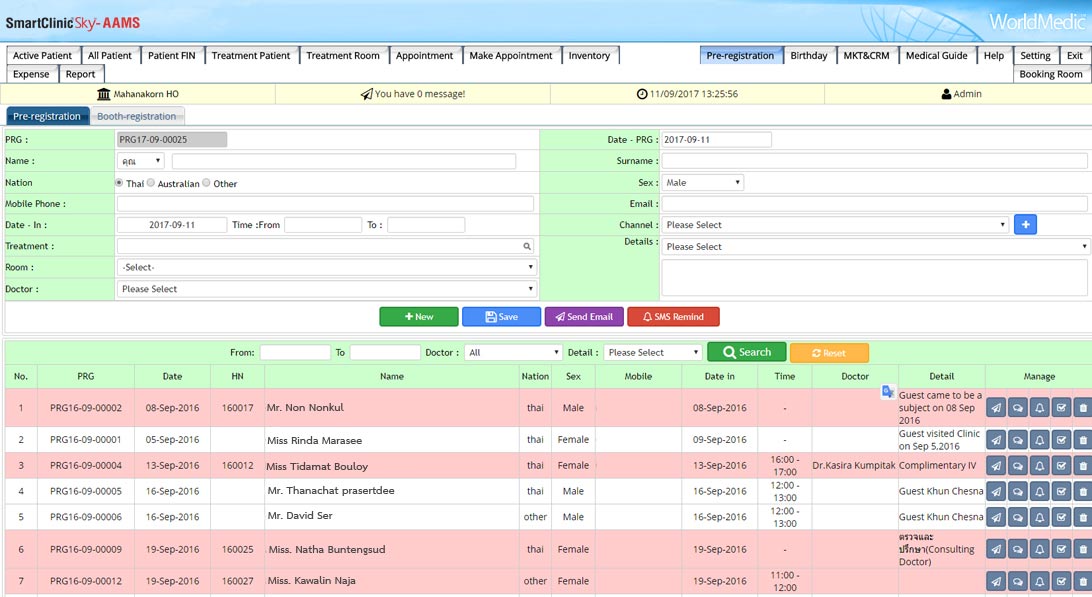1092x597 pixels.
Task: Click search magnifier in Treatment field
Action: 527,246
